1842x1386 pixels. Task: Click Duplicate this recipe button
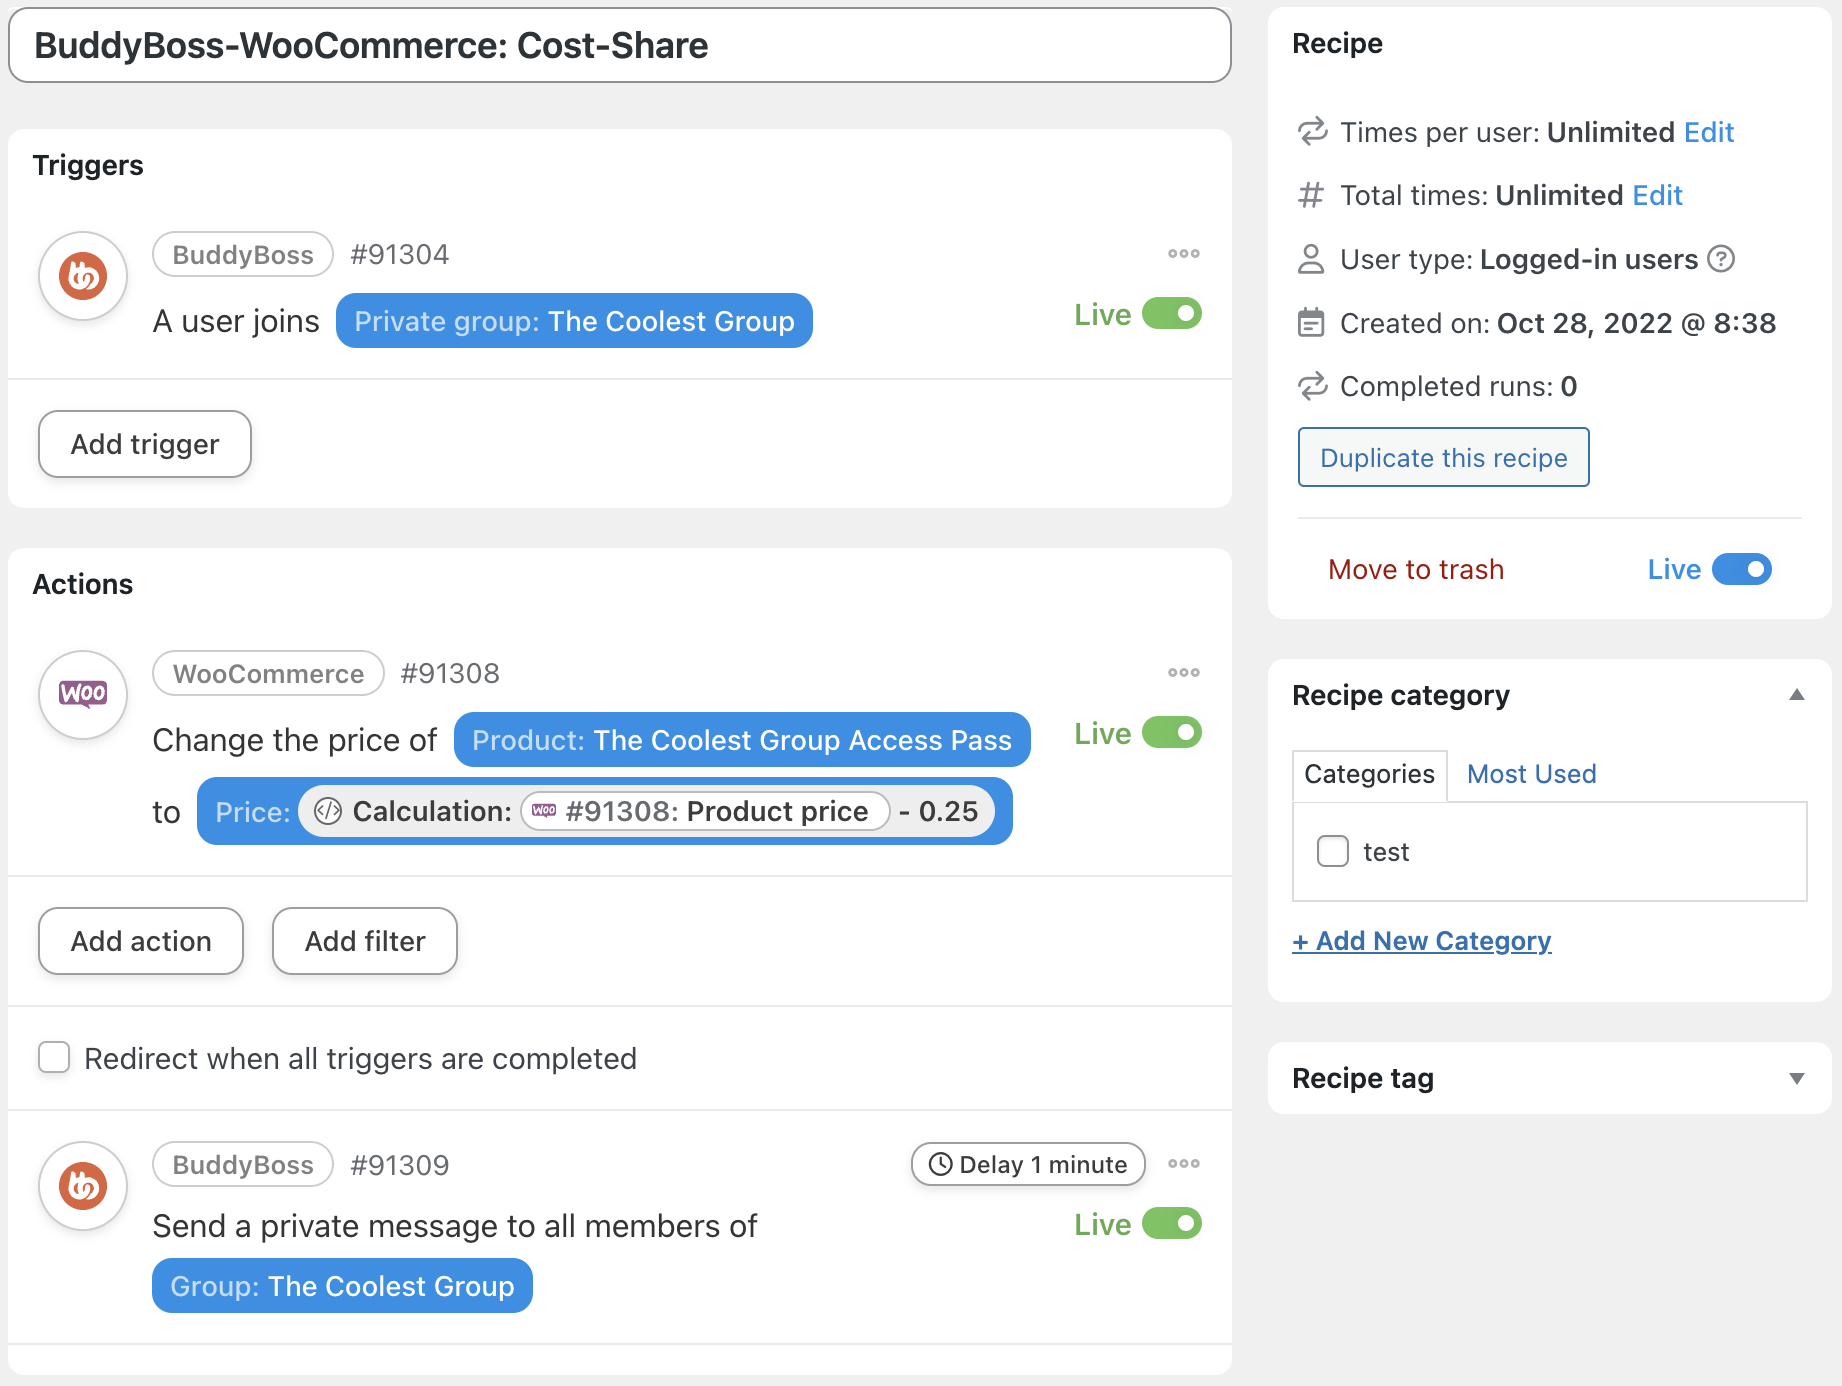pyautogui.click(x=1444, y=457)
